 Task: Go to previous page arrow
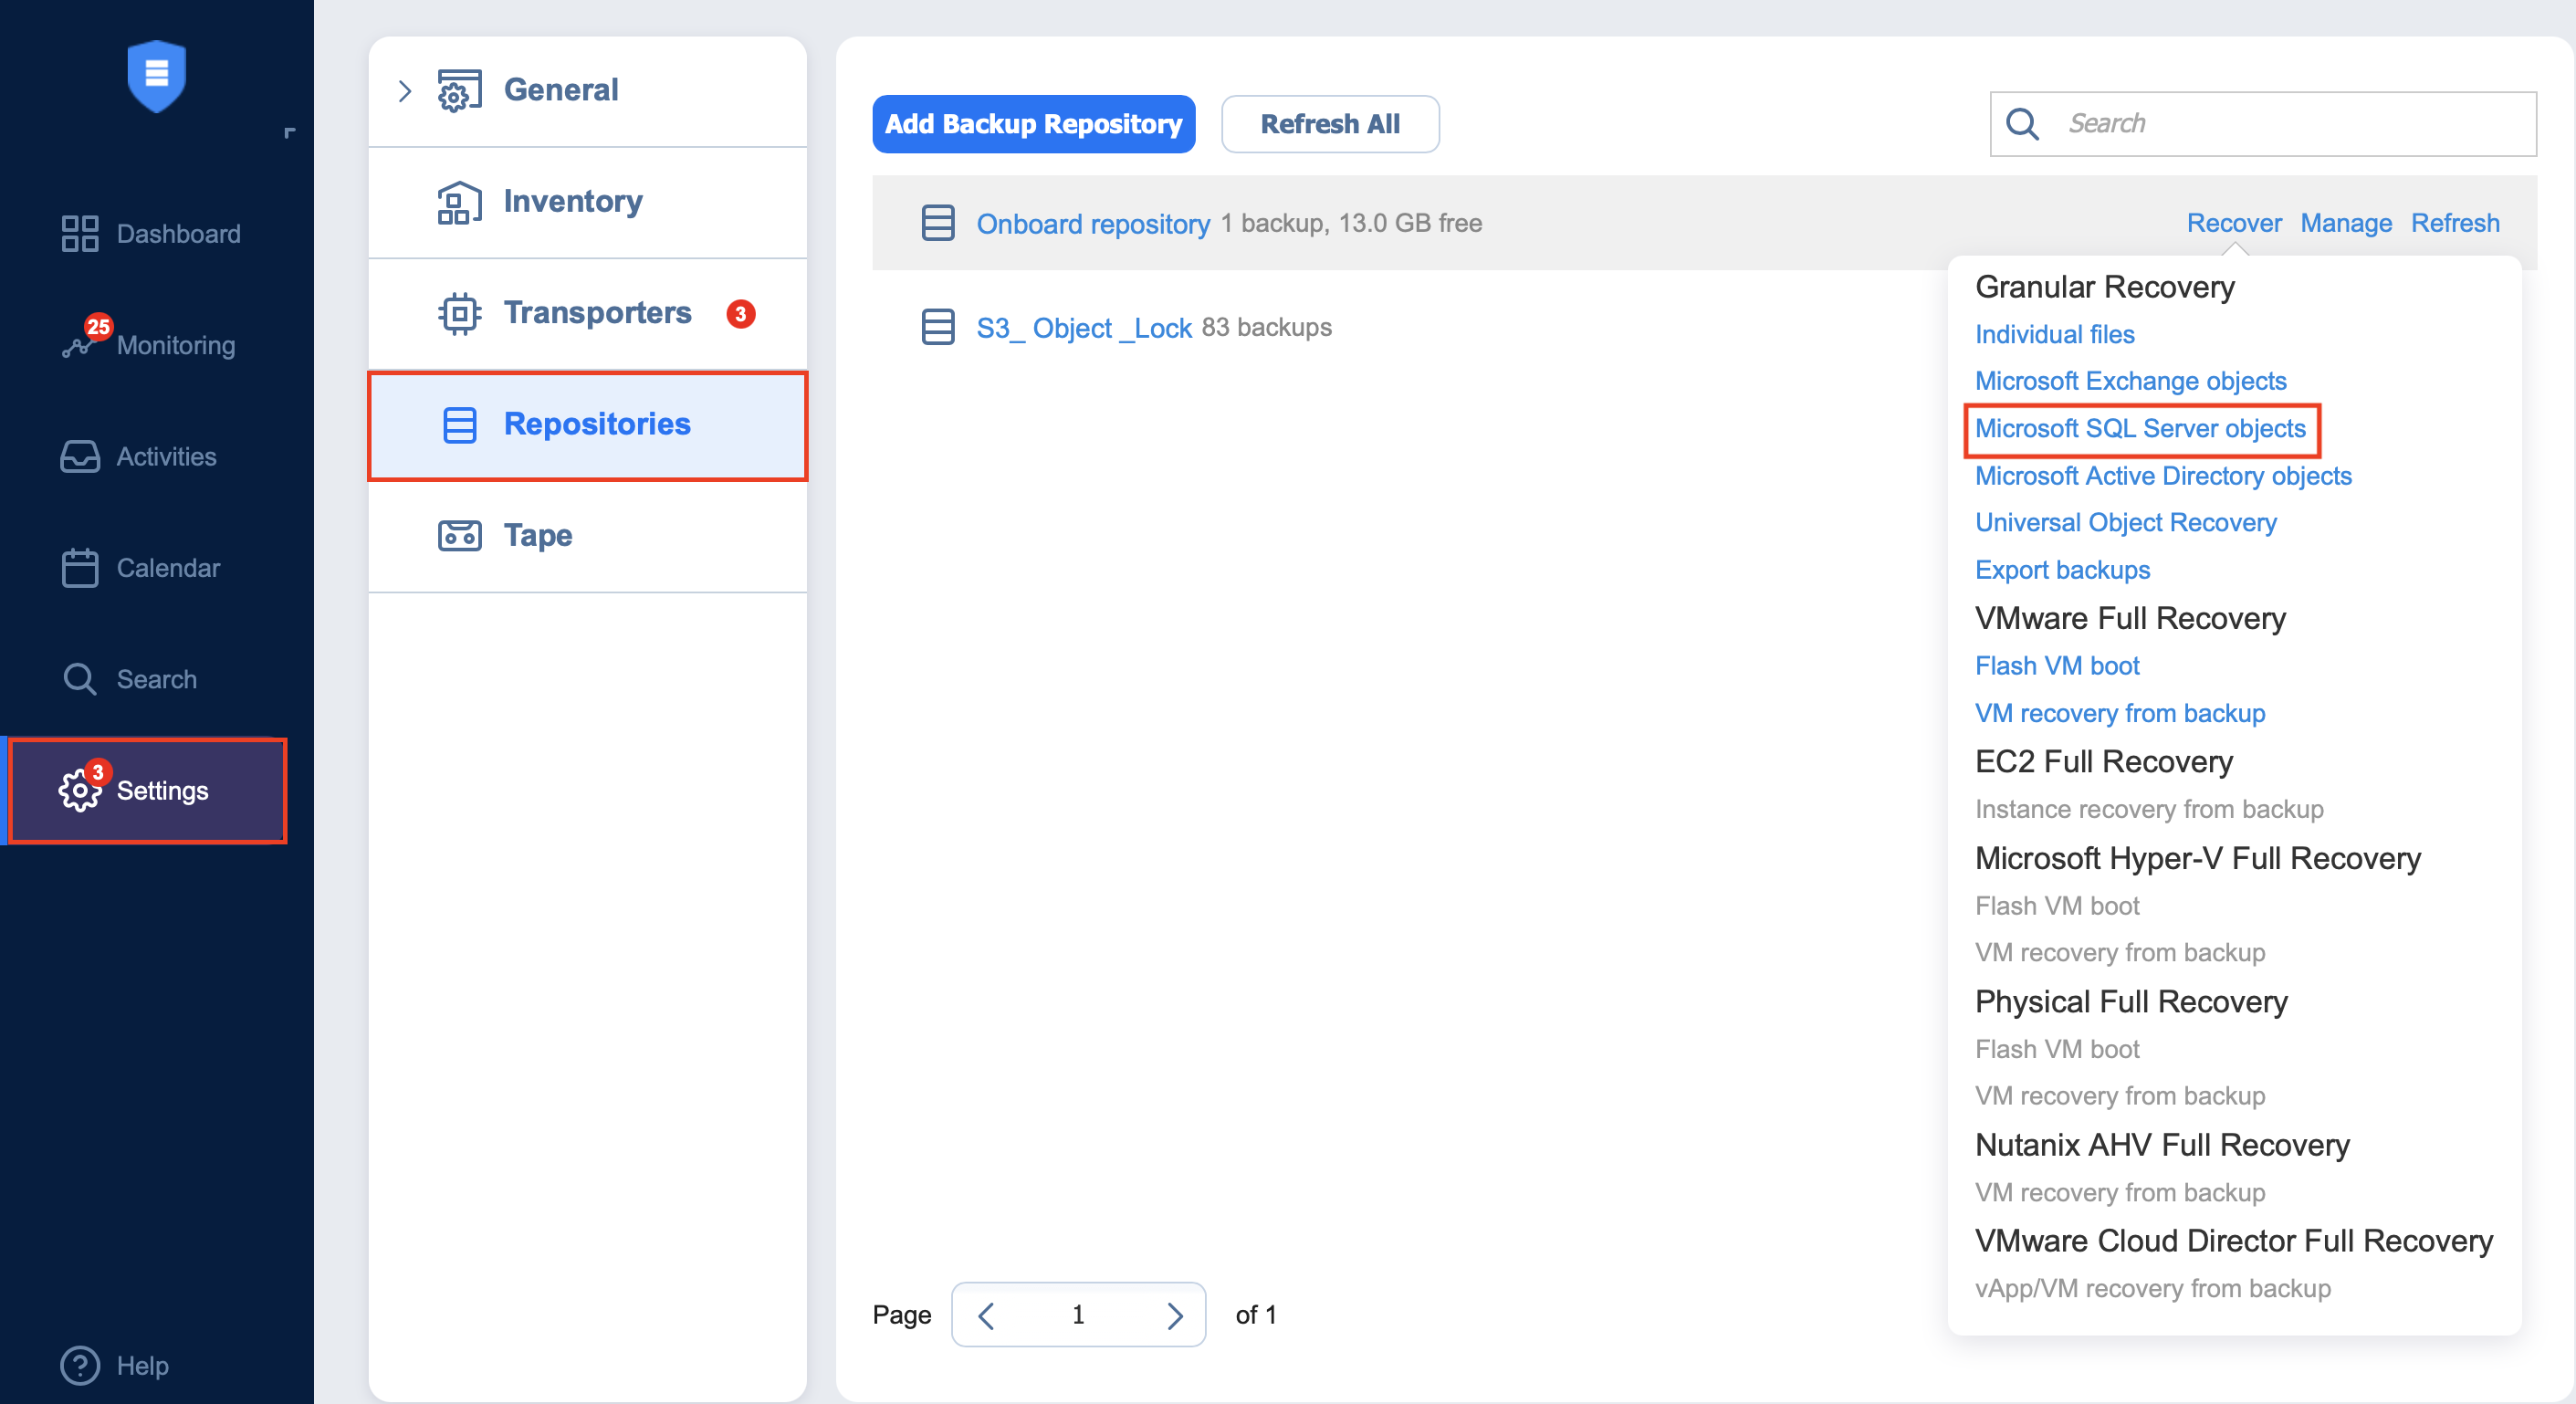(x=986, y=1316)
